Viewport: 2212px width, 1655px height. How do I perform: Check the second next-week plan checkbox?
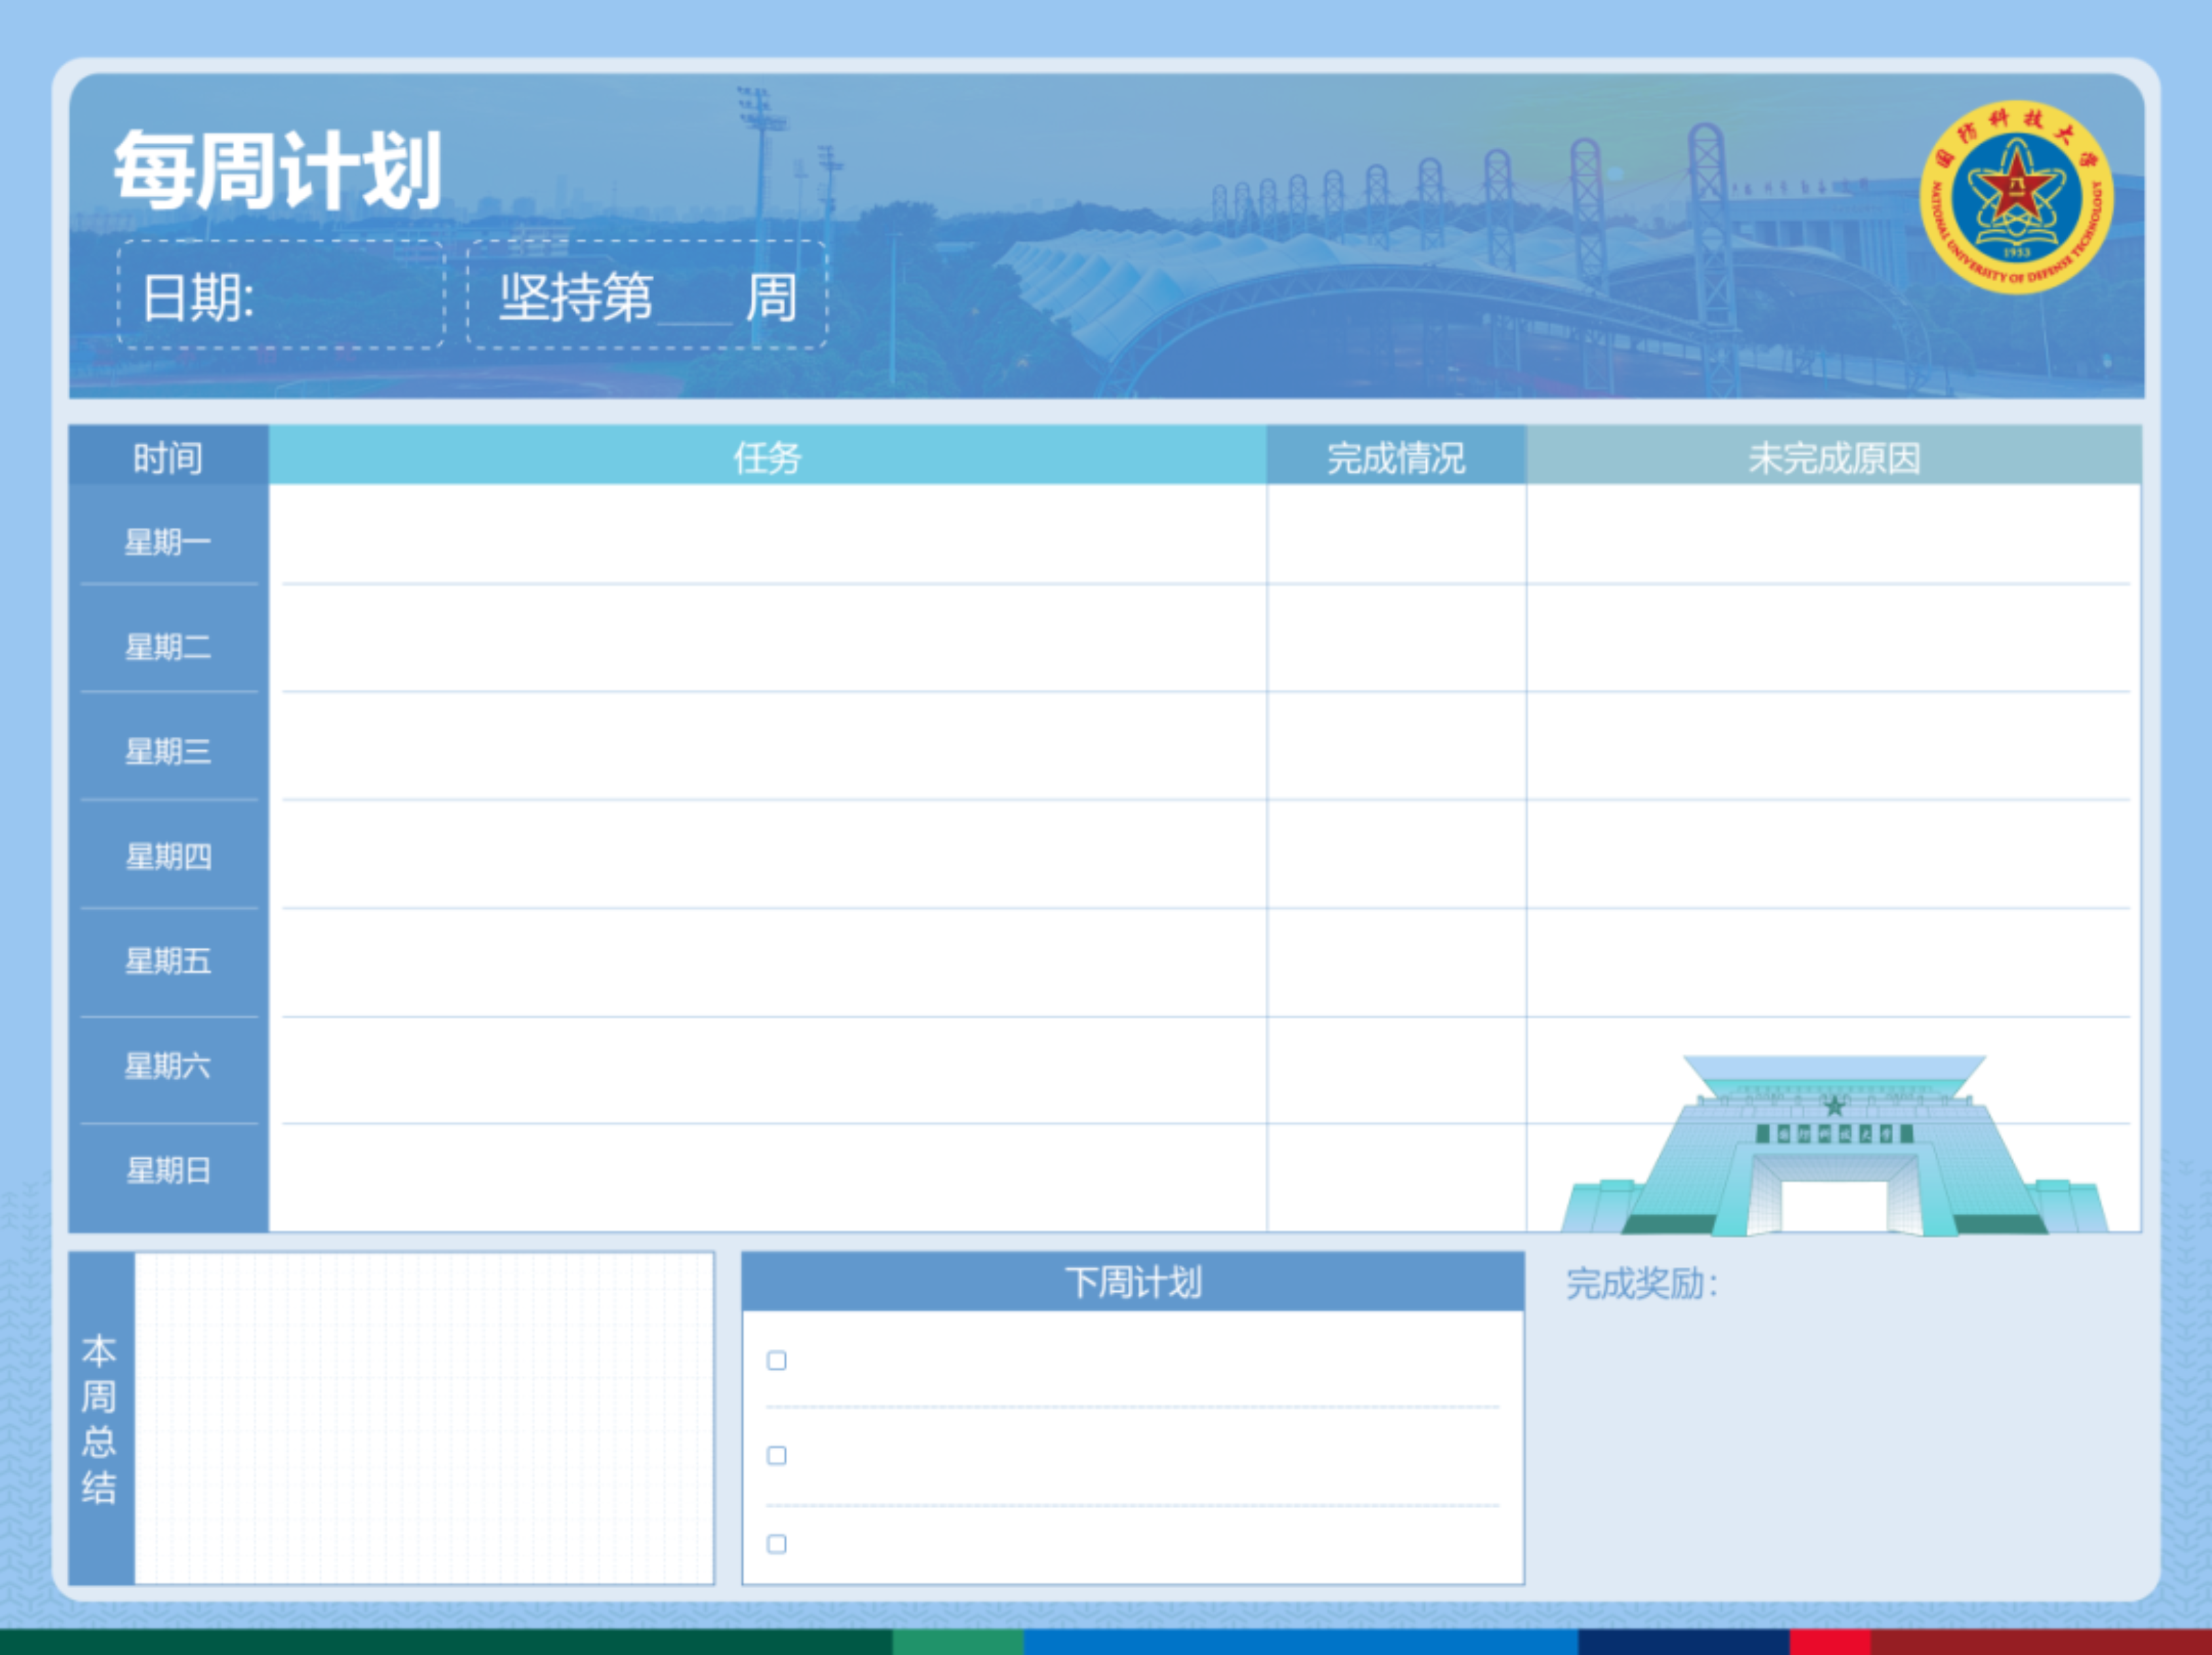(776, 1455)
